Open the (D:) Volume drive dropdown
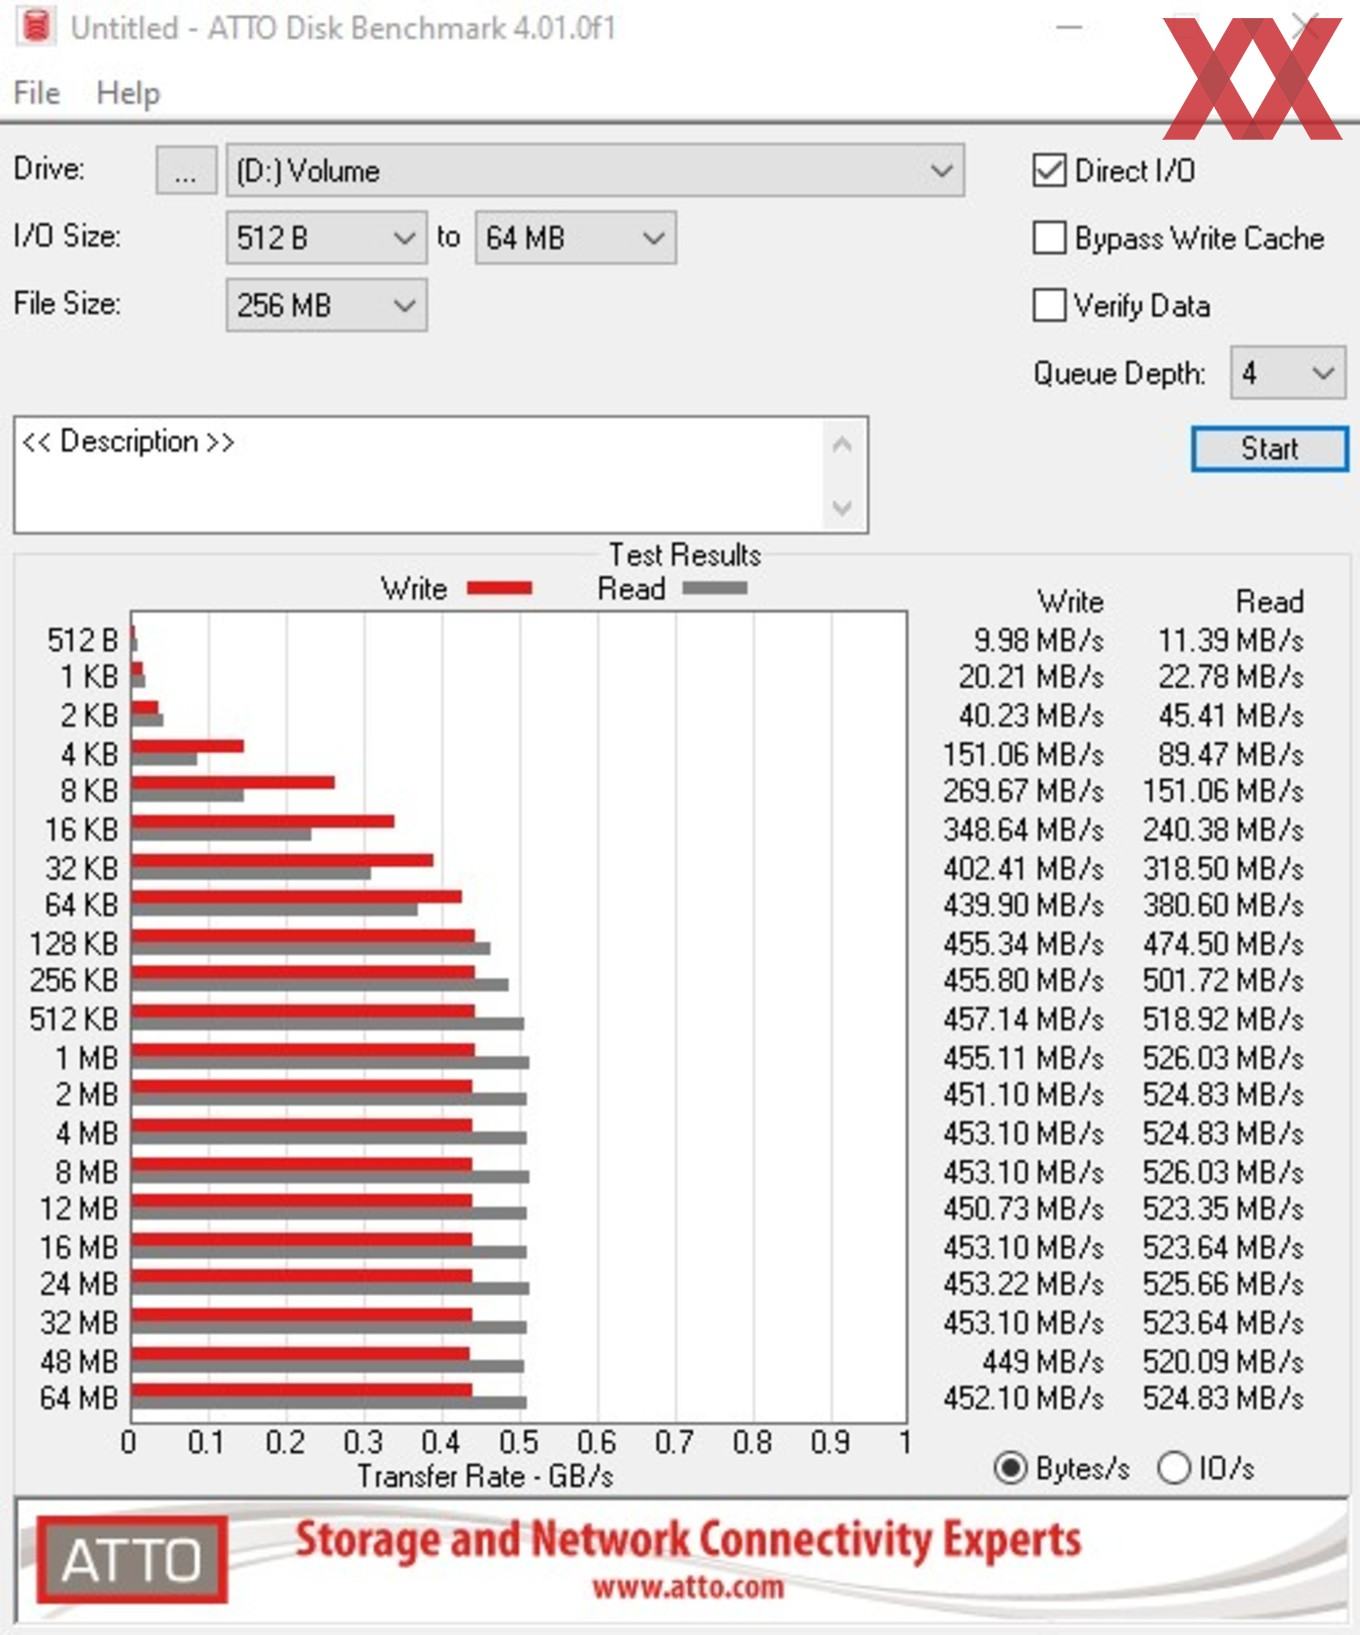Image resolution: width=1360 pixels, height=1635 pixels. coord(595,171)
